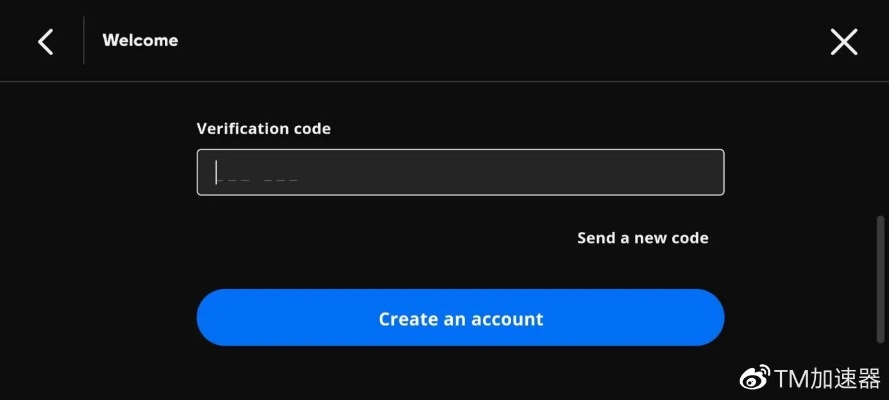Click the Welcome header title

(x=140, y=41)
